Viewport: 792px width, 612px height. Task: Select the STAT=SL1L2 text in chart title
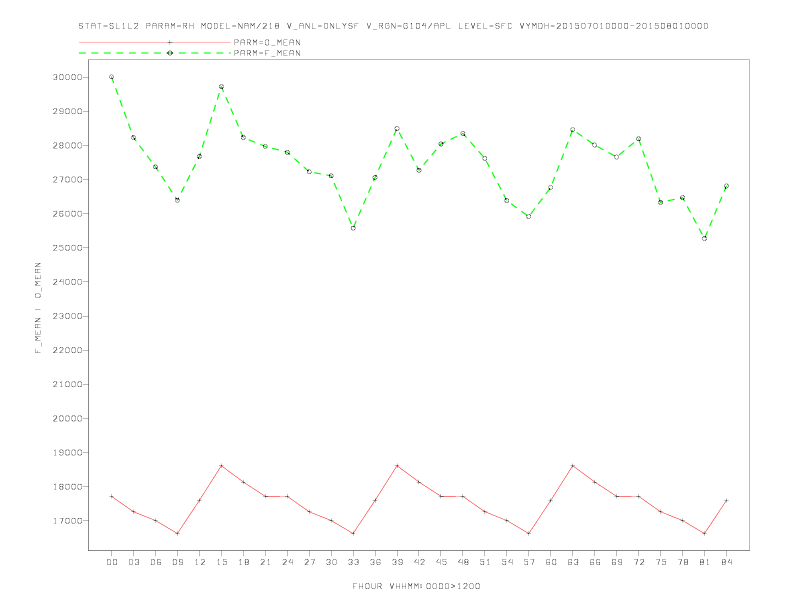109,26
